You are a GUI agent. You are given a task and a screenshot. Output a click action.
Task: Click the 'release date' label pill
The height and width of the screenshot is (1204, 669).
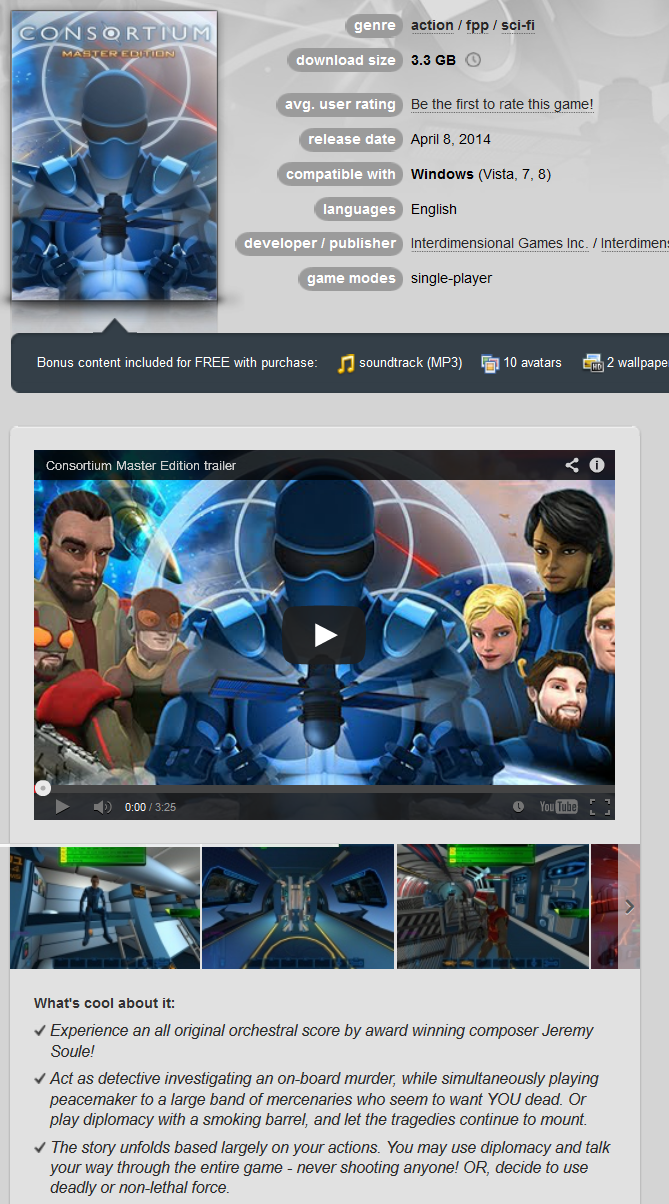coord(351,139)
